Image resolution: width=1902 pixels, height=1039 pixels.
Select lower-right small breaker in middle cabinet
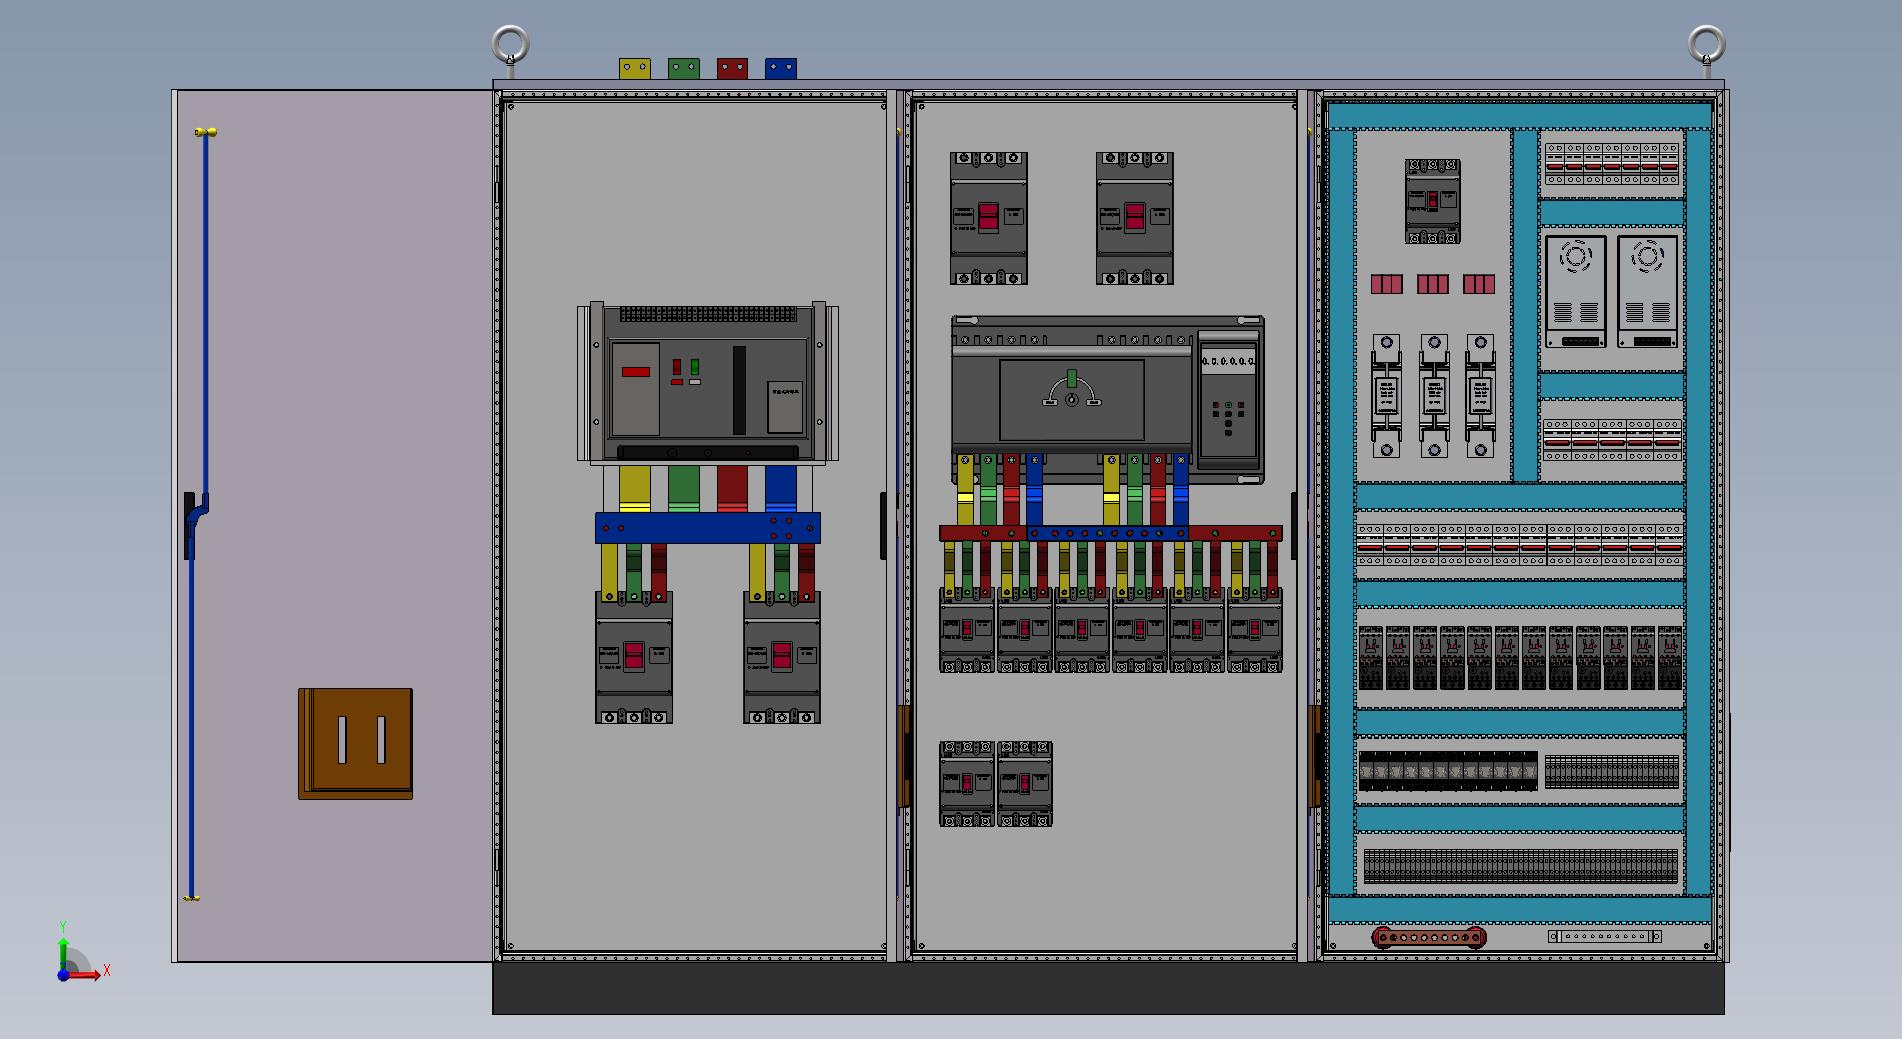1025,784
